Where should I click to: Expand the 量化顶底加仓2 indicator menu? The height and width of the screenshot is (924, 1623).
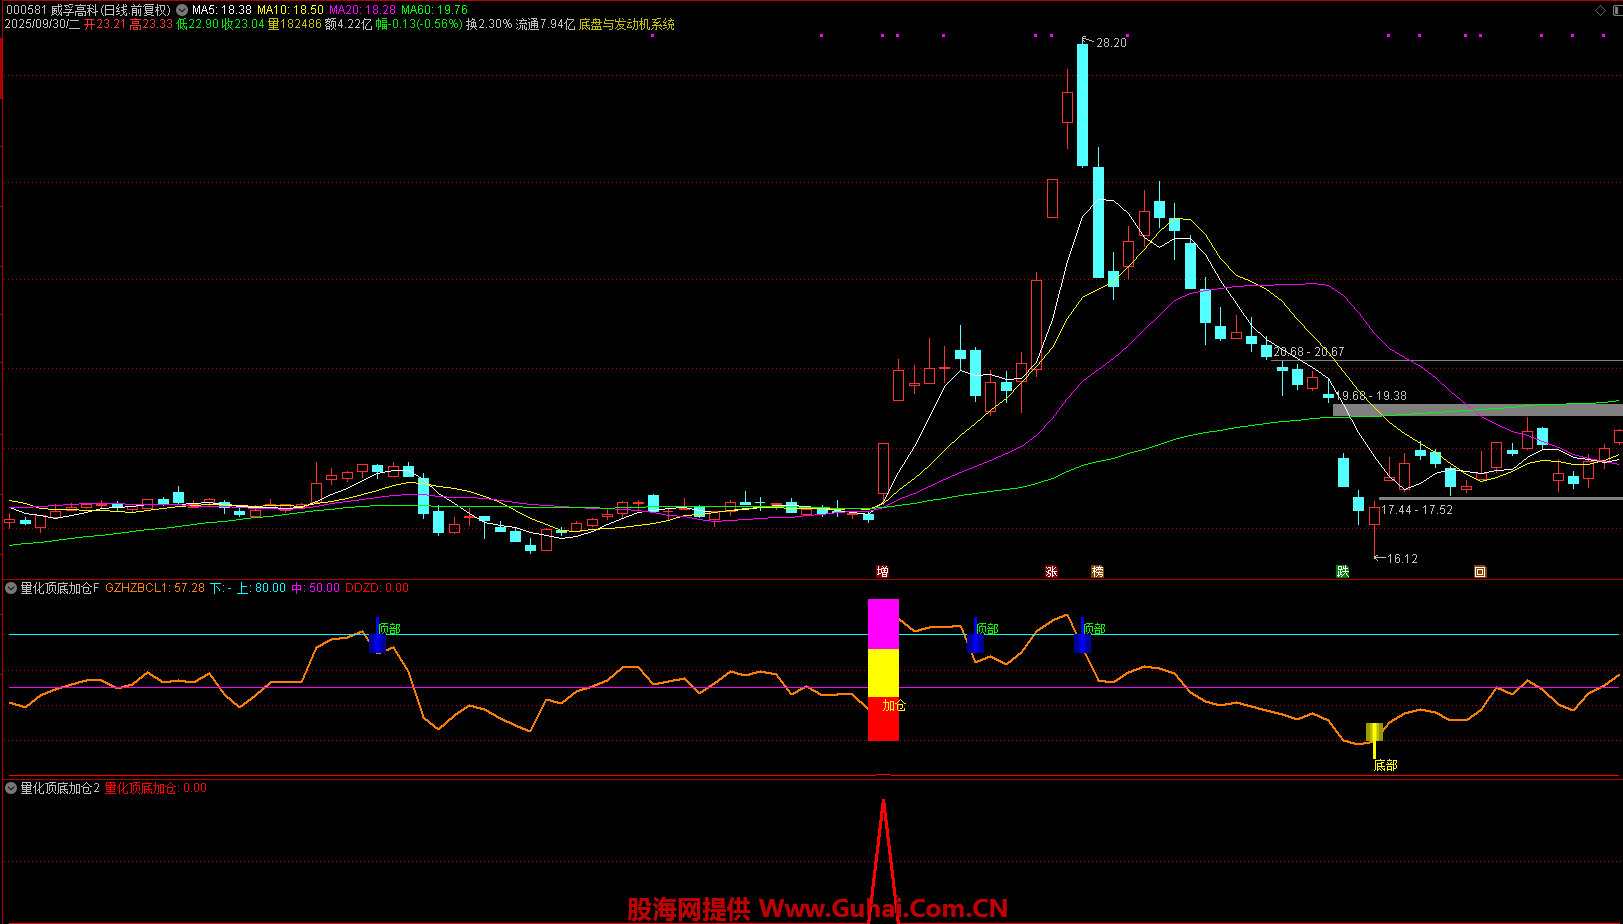pos(11,788)
